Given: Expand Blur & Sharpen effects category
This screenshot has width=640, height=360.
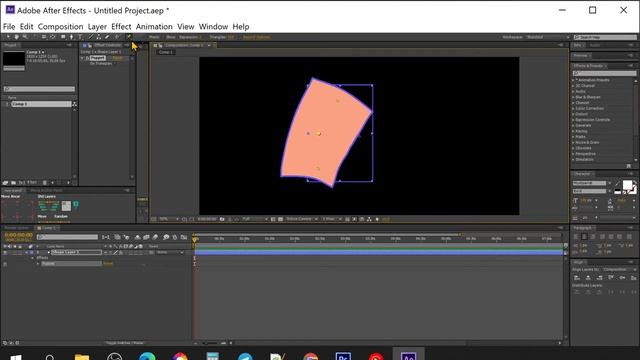Looking at the screenshot, I should tap(573, 97).
